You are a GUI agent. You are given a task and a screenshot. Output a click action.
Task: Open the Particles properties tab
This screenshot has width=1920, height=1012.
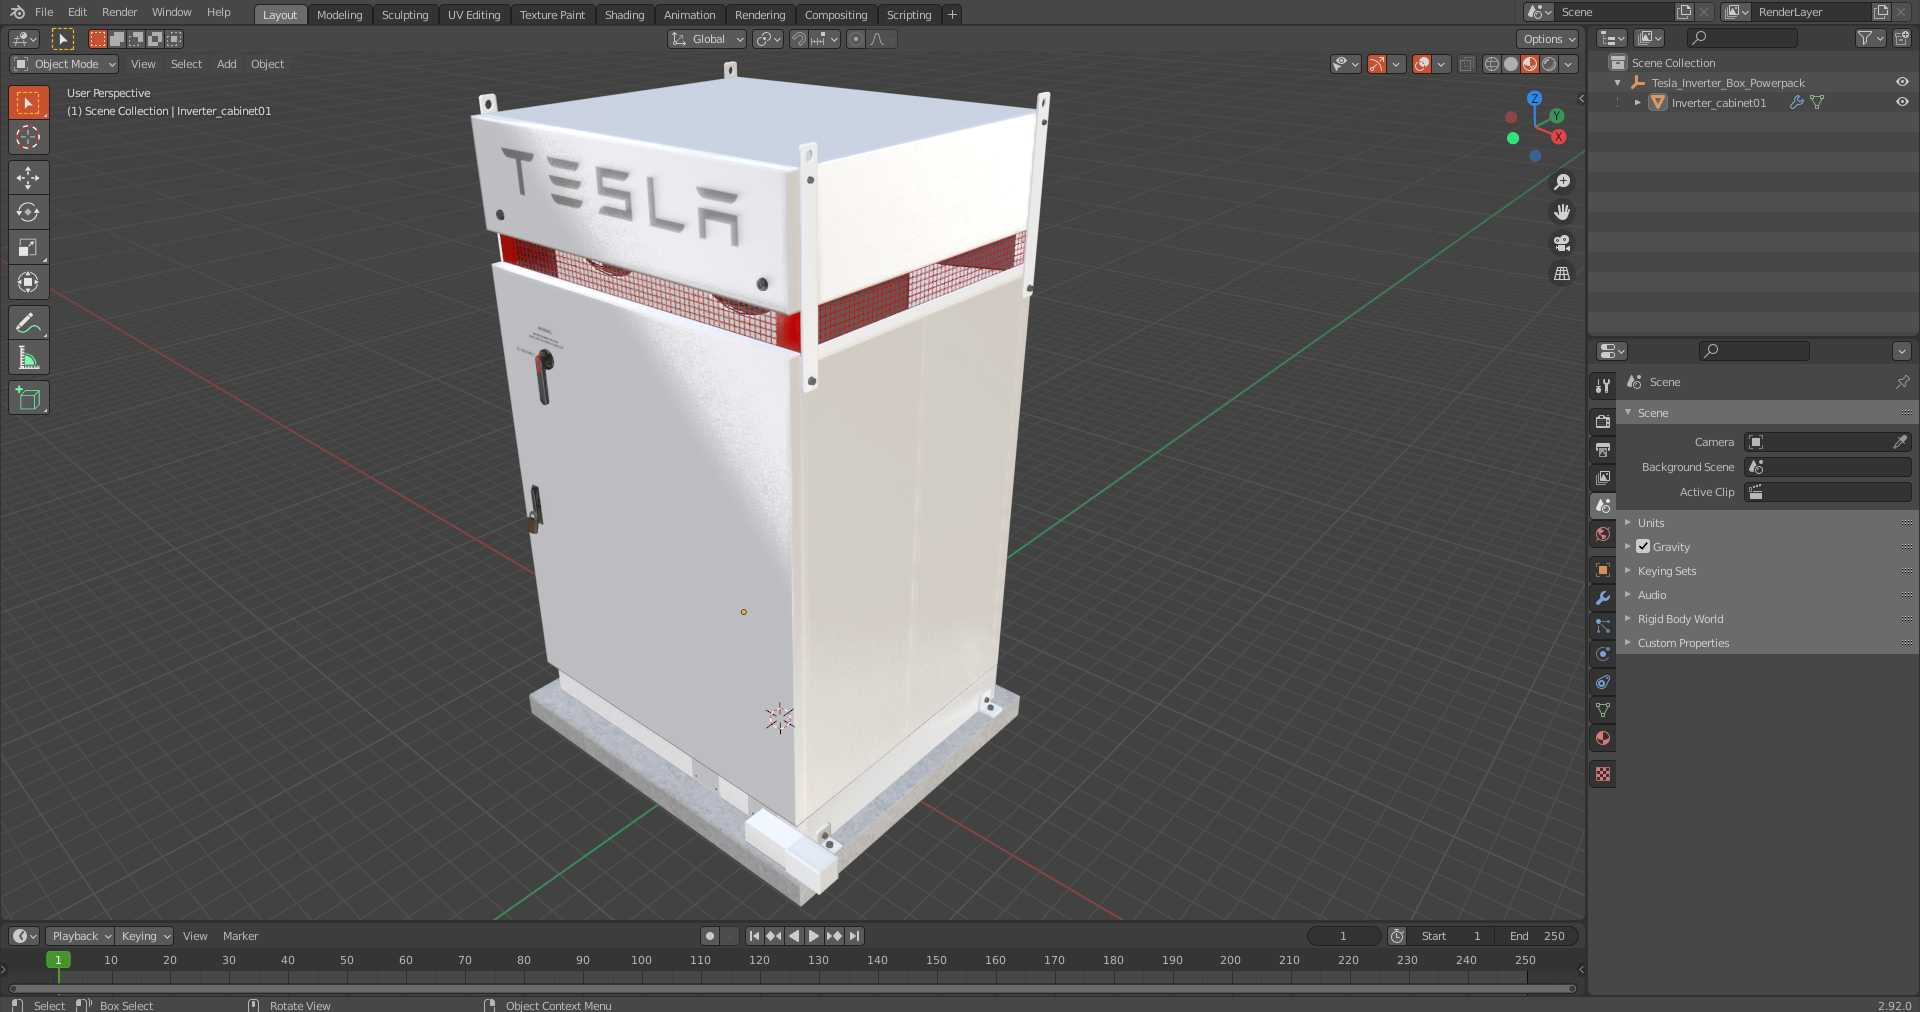pyautogui.click(x=1603, y=626)
